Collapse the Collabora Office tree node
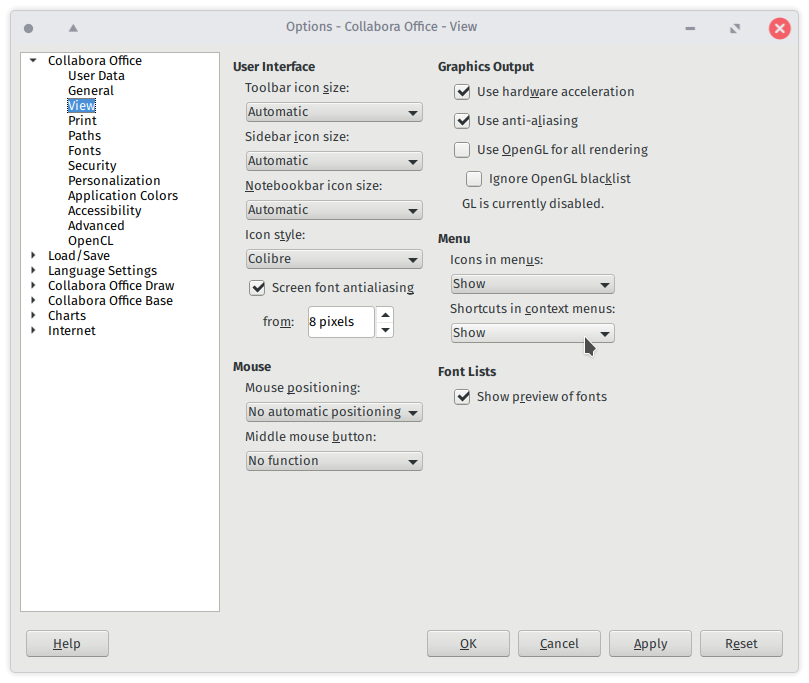The image size is (809, 683). pyautogui.click(x=33, y=61)
